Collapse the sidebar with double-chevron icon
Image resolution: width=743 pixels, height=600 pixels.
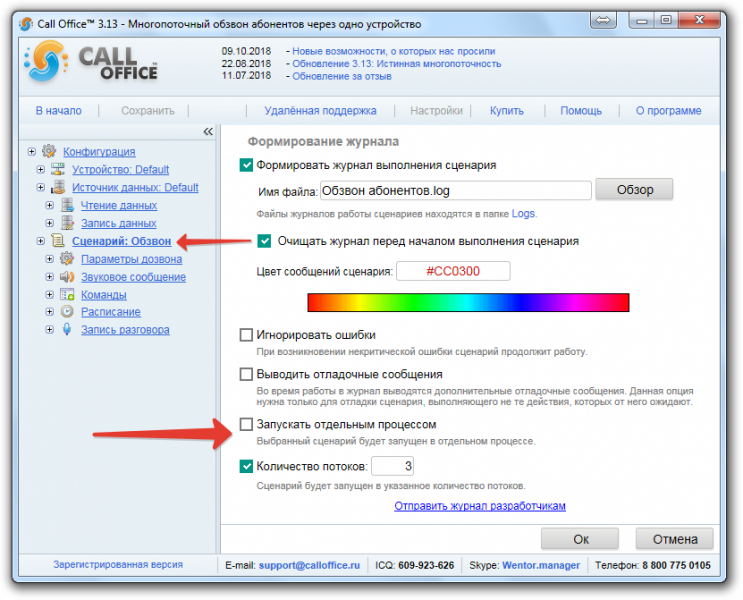[208, 131]
